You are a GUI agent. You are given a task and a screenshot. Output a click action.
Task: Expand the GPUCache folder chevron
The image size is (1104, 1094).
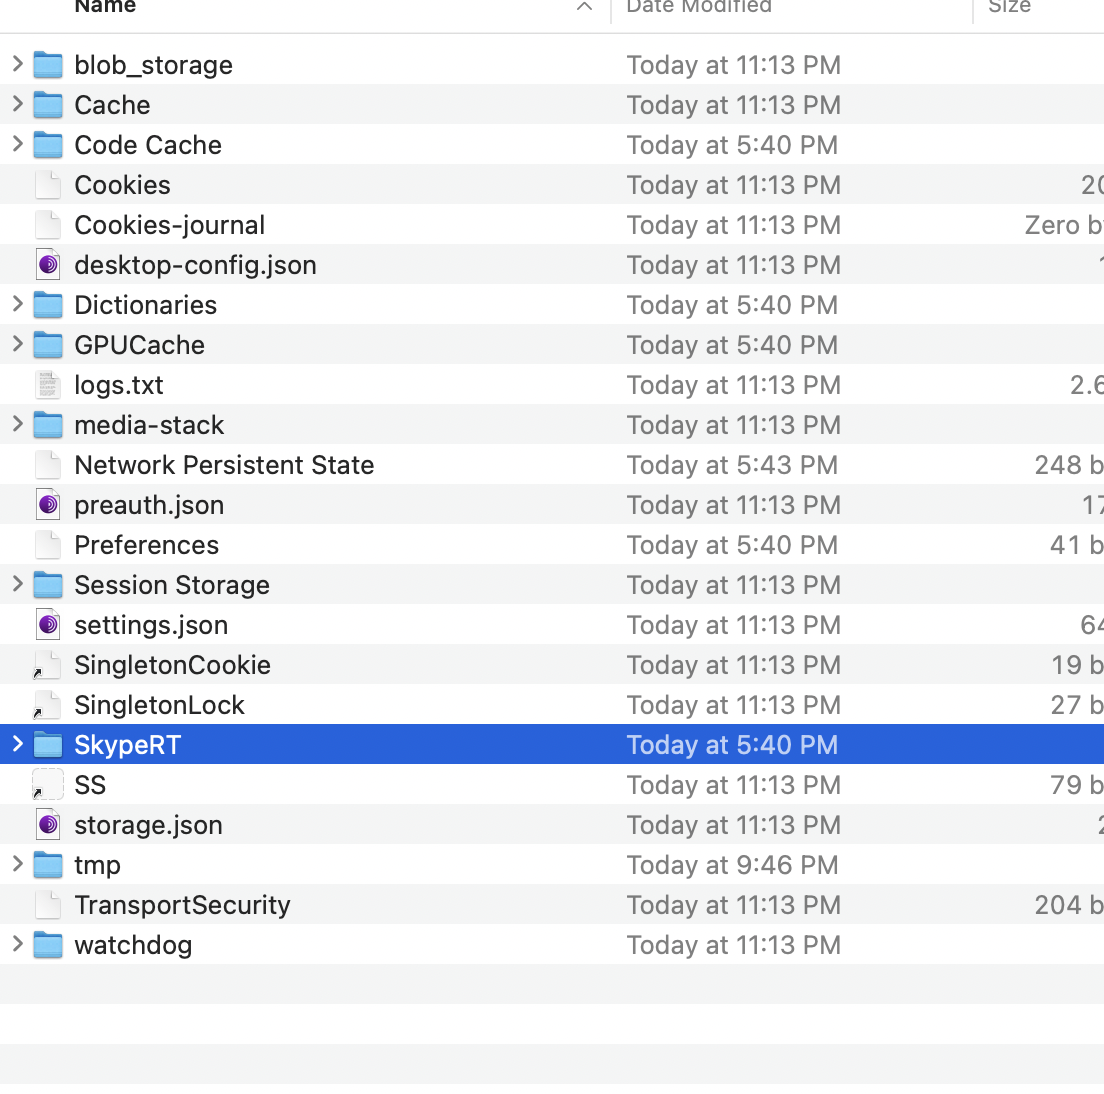[x=18, y=345]
